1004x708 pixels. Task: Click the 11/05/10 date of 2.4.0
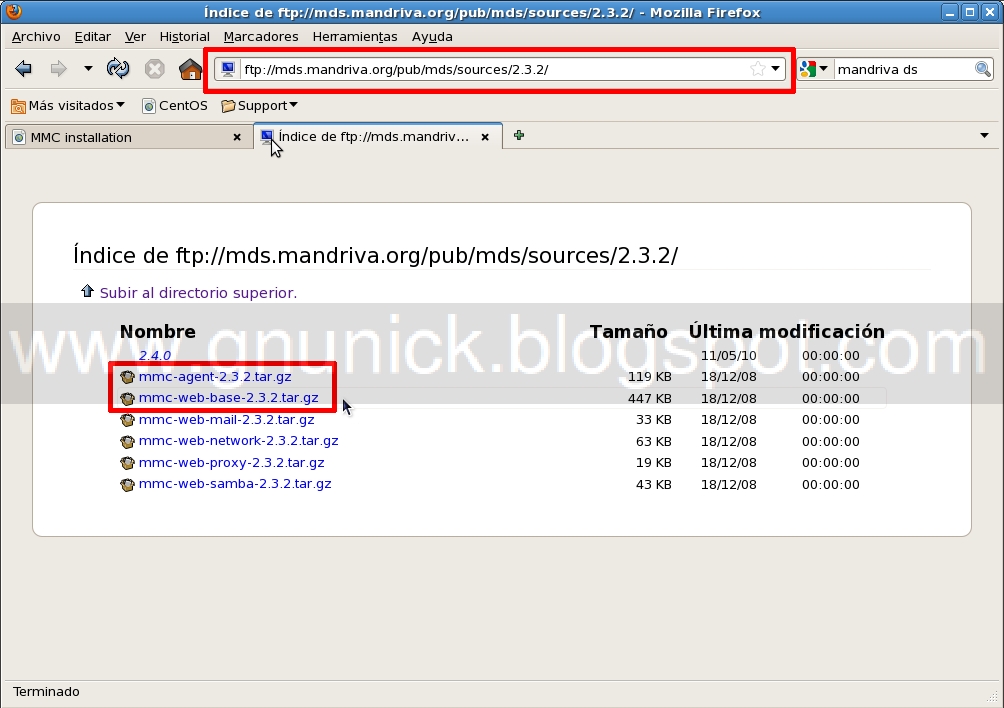click(x=729, y=355)
